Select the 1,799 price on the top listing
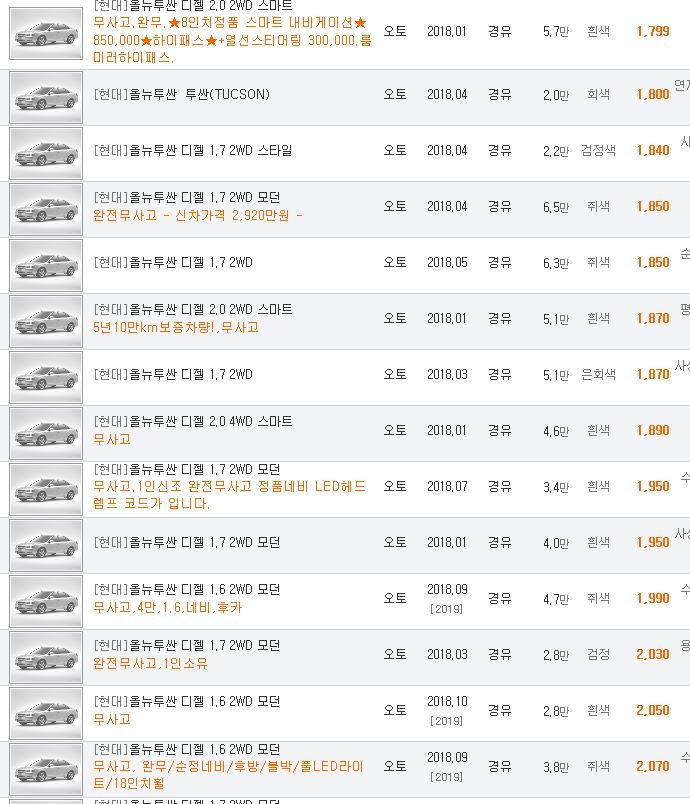 pos(653,31)
